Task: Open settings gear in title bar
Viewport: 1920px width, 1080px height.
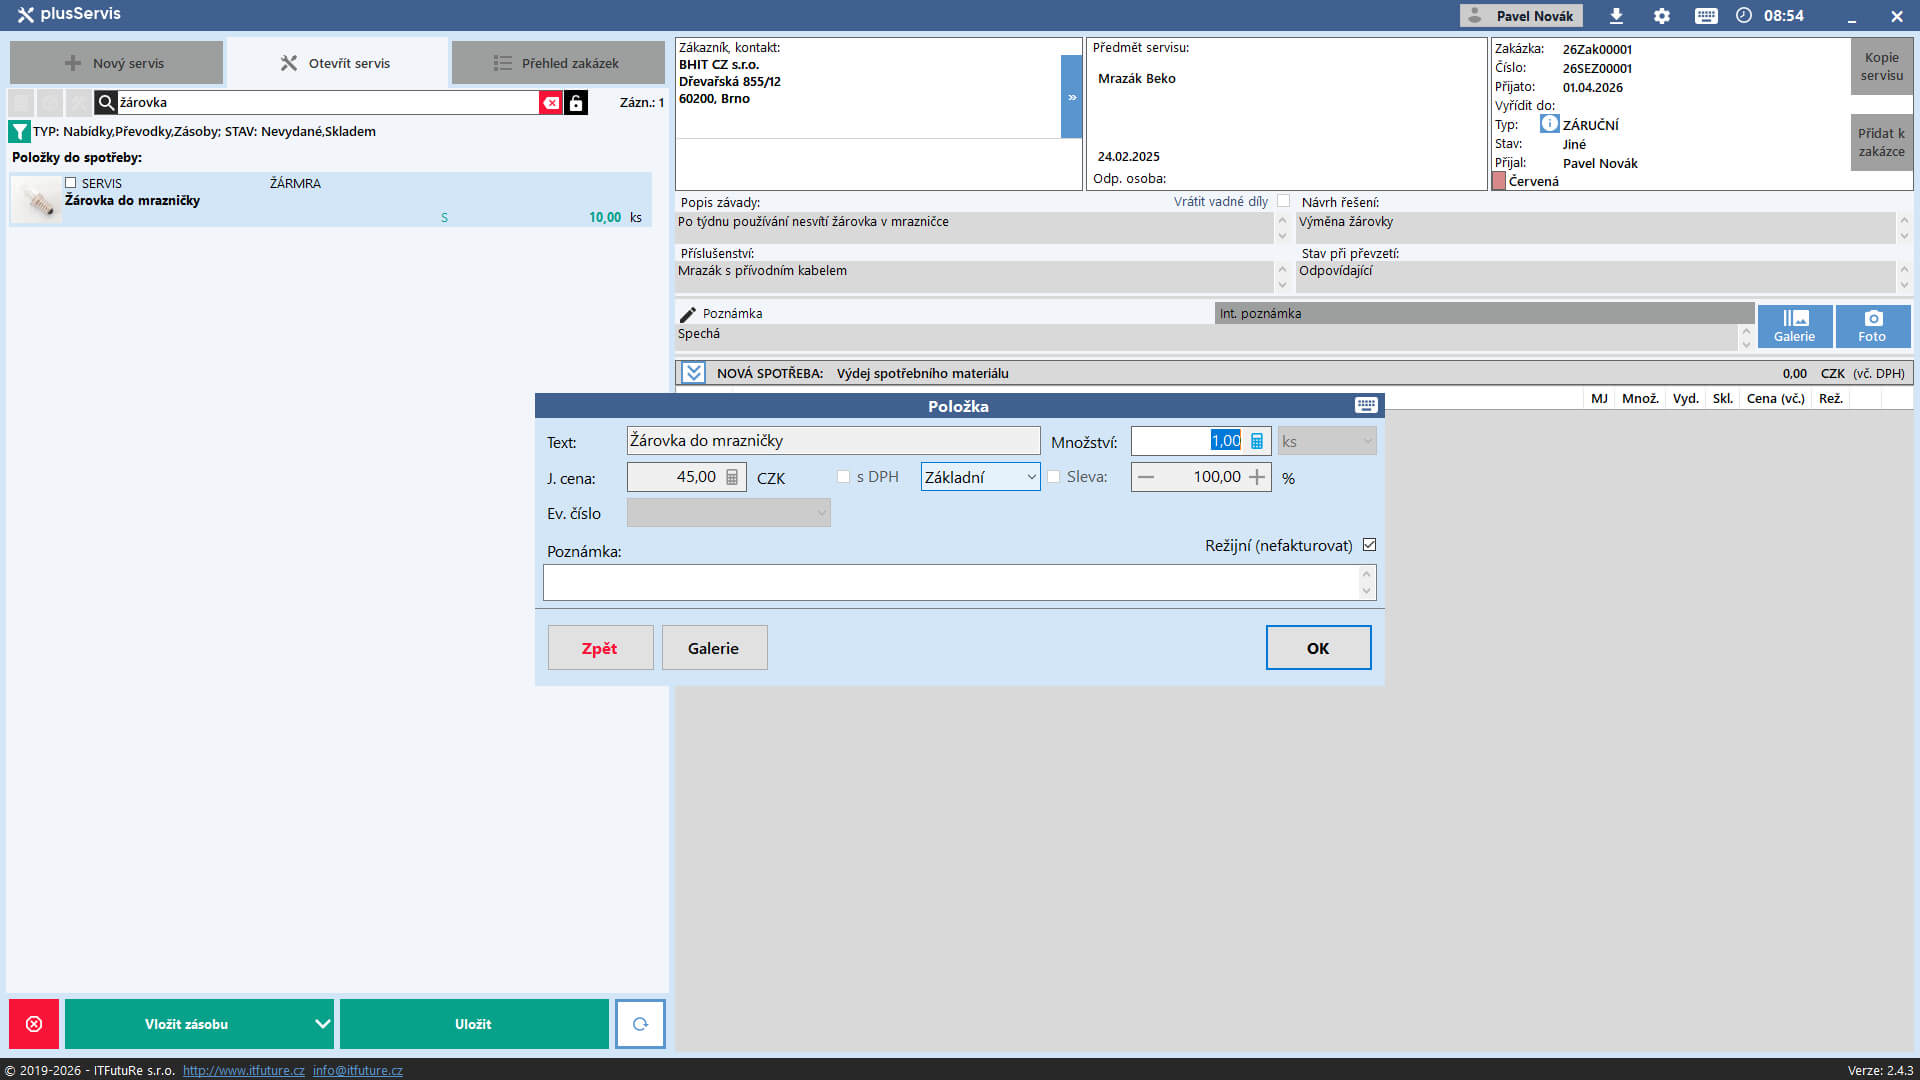Action: [x=1662, y=16]
